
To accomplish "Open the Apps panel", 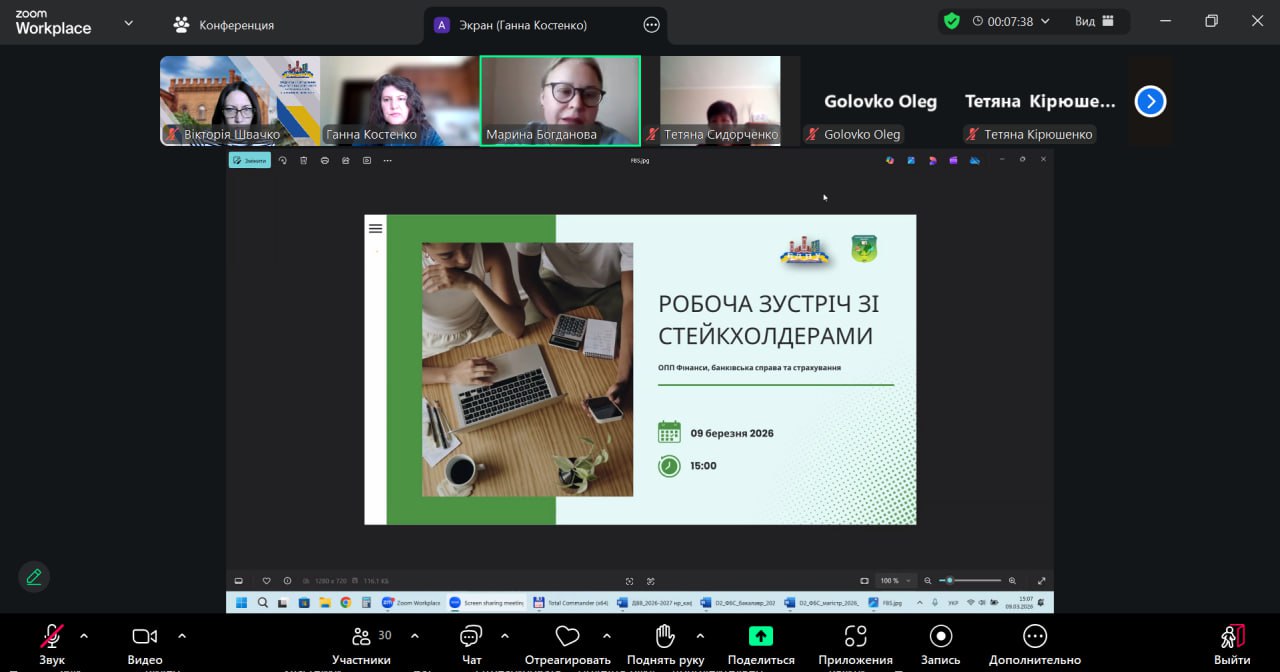I will point(855,637).
